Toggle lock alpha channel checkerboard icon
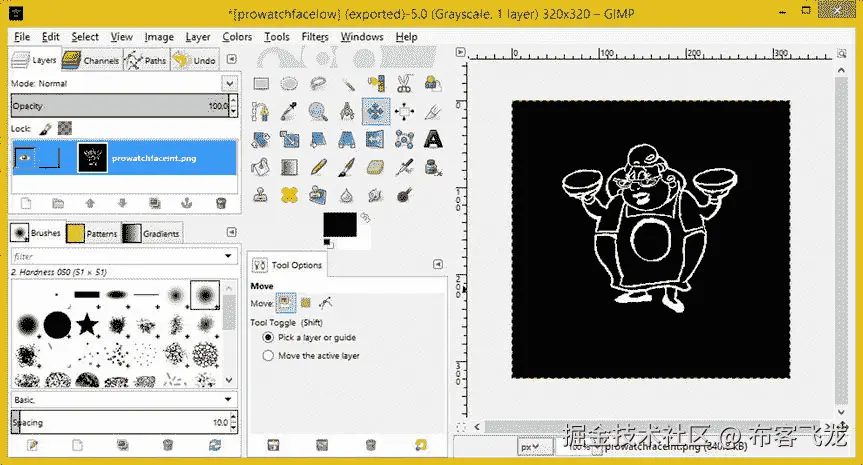 pos(65,128)
